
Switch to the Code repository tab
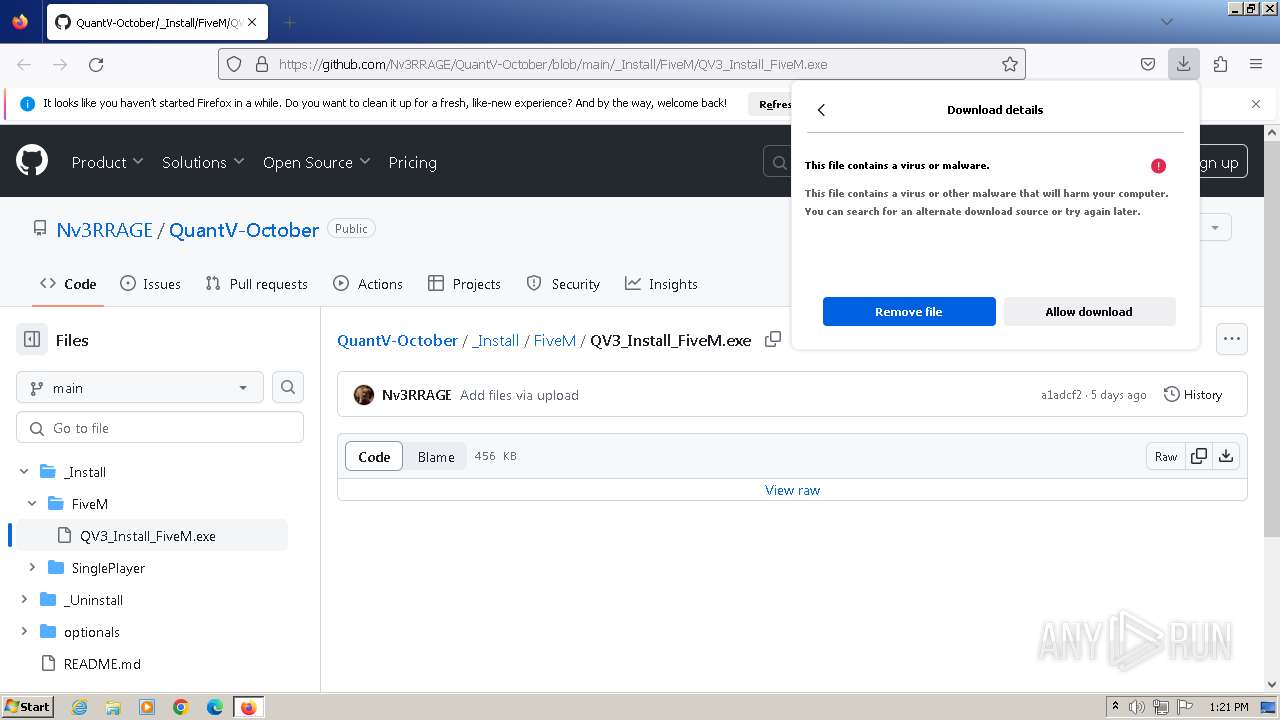(68, 284)
